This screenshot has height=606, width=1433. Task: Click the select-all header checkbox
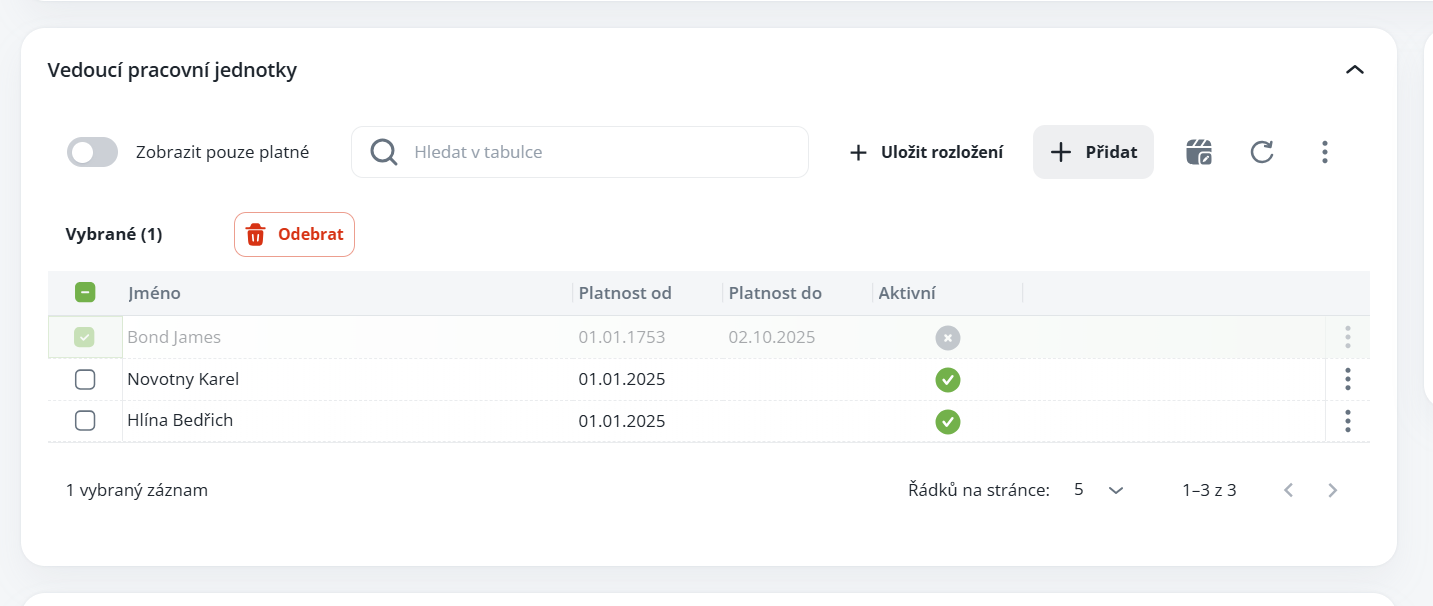85,293
